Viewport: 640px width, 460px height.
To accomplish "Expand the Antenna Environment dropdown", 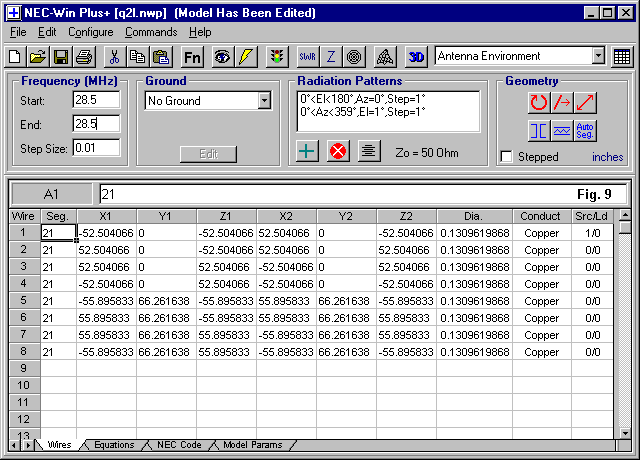I will click(x=598, y=57).
